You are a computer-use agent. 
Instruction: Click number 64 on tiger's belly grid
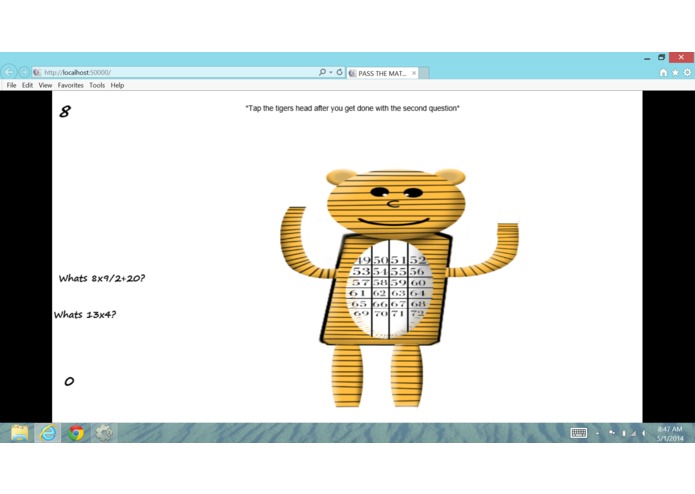[418, 293]
